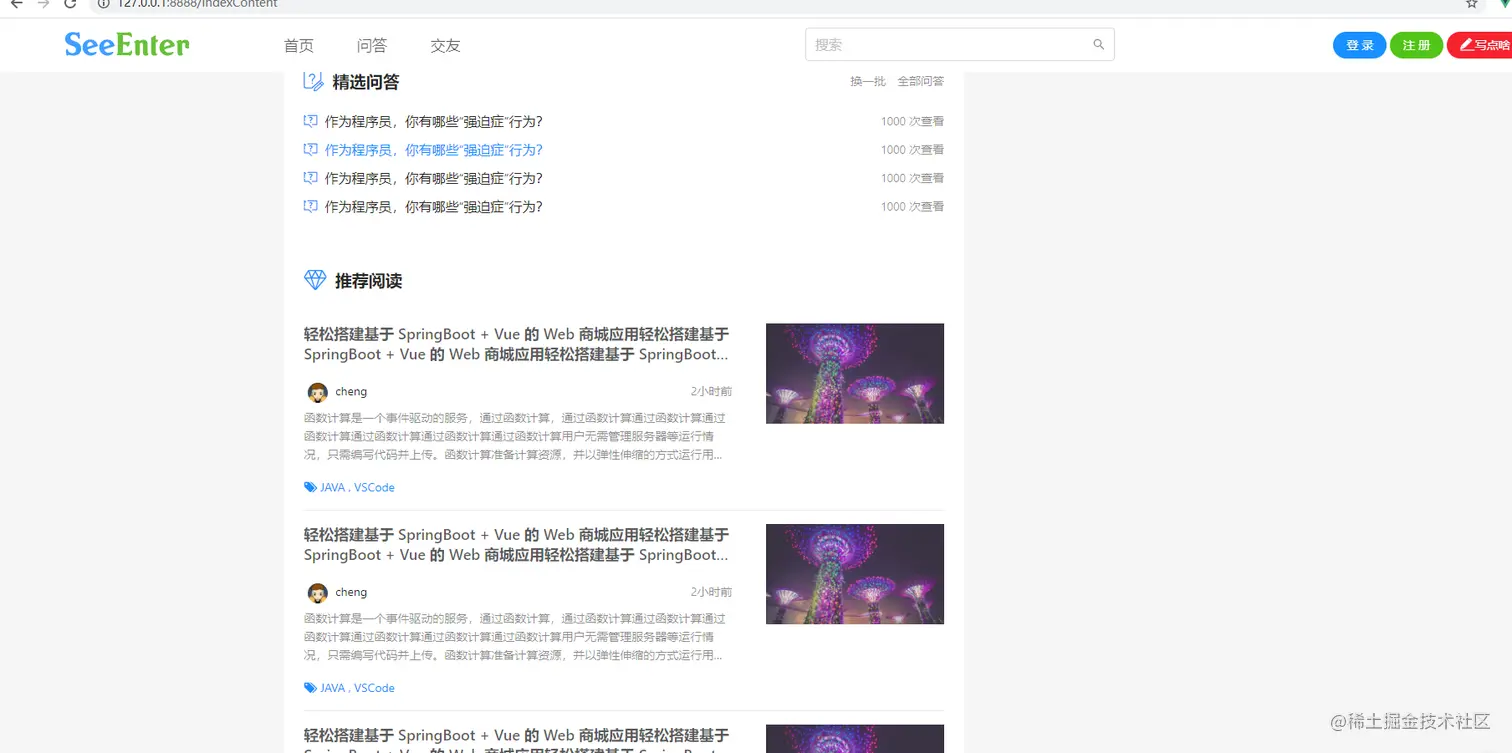Click the magnifier icon in search bar

pyautogui.click(x=1098, y=44)
